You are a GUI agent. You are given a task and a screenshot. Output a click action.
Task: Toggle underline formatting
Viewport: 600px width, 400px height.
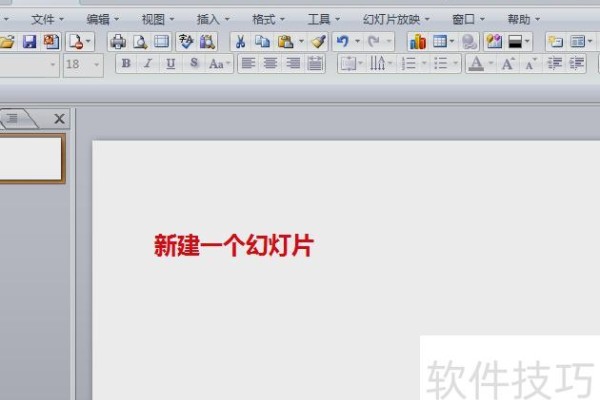pos(171,64)
